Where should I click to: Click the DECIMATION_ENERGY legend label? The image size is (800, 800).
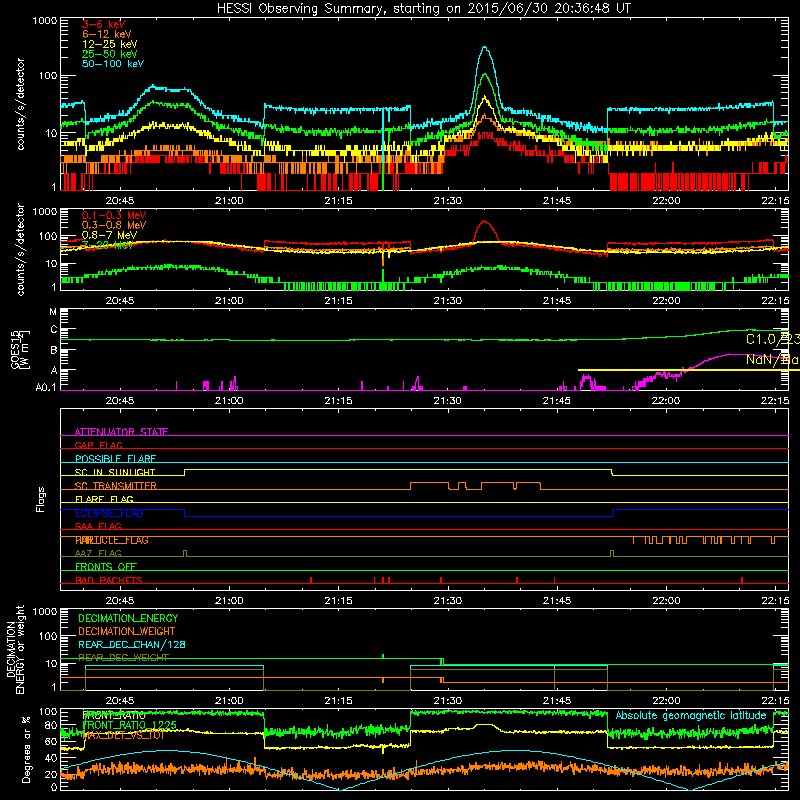pyautogui.click(x=128, y=618)
